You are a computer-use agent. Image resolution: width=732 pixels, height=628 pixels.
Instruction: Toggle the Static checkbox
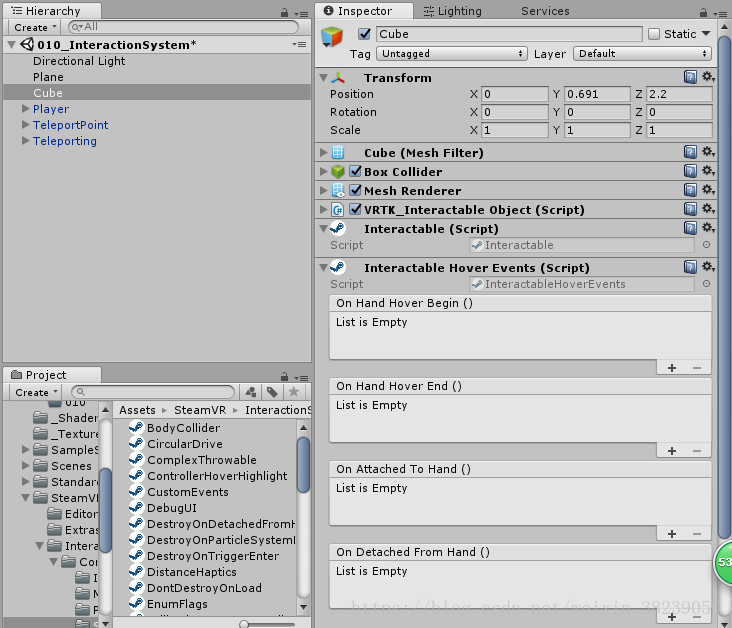click(654, 34)
